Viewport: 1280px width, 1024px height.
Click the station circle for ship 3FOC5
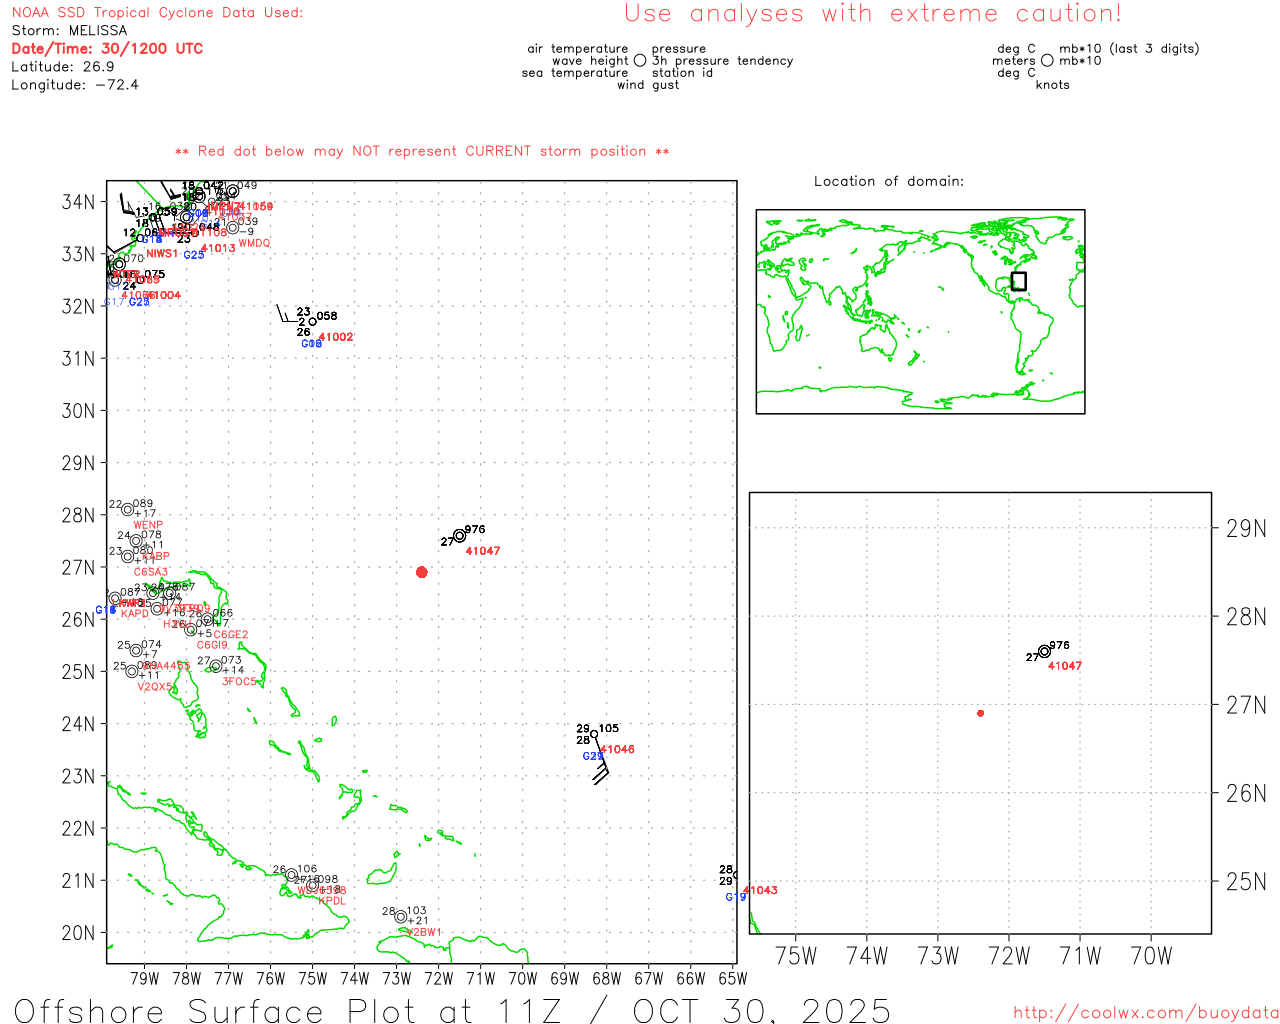pos(215,666)
